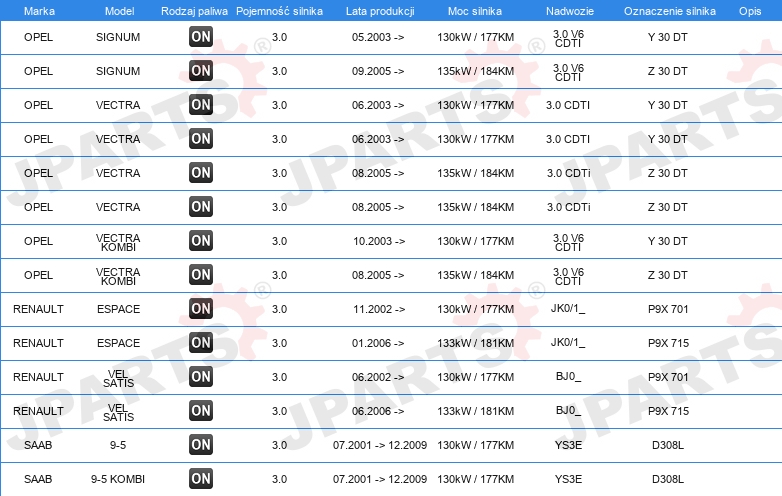Click engine capacity 3.0 in Signum 05.2003 row
This screenshot has height=496, width=782.
pyautogui.click(x=279, y=37)
